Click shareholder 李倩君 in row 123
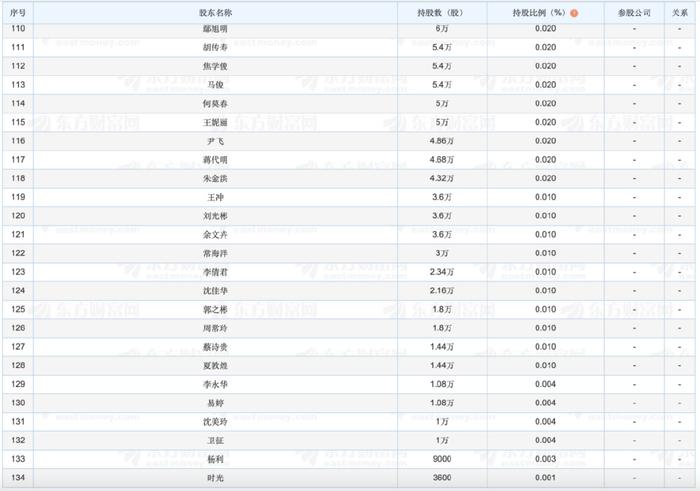Image resolution: width=700 pixels, height=491 pixels. 215,272
